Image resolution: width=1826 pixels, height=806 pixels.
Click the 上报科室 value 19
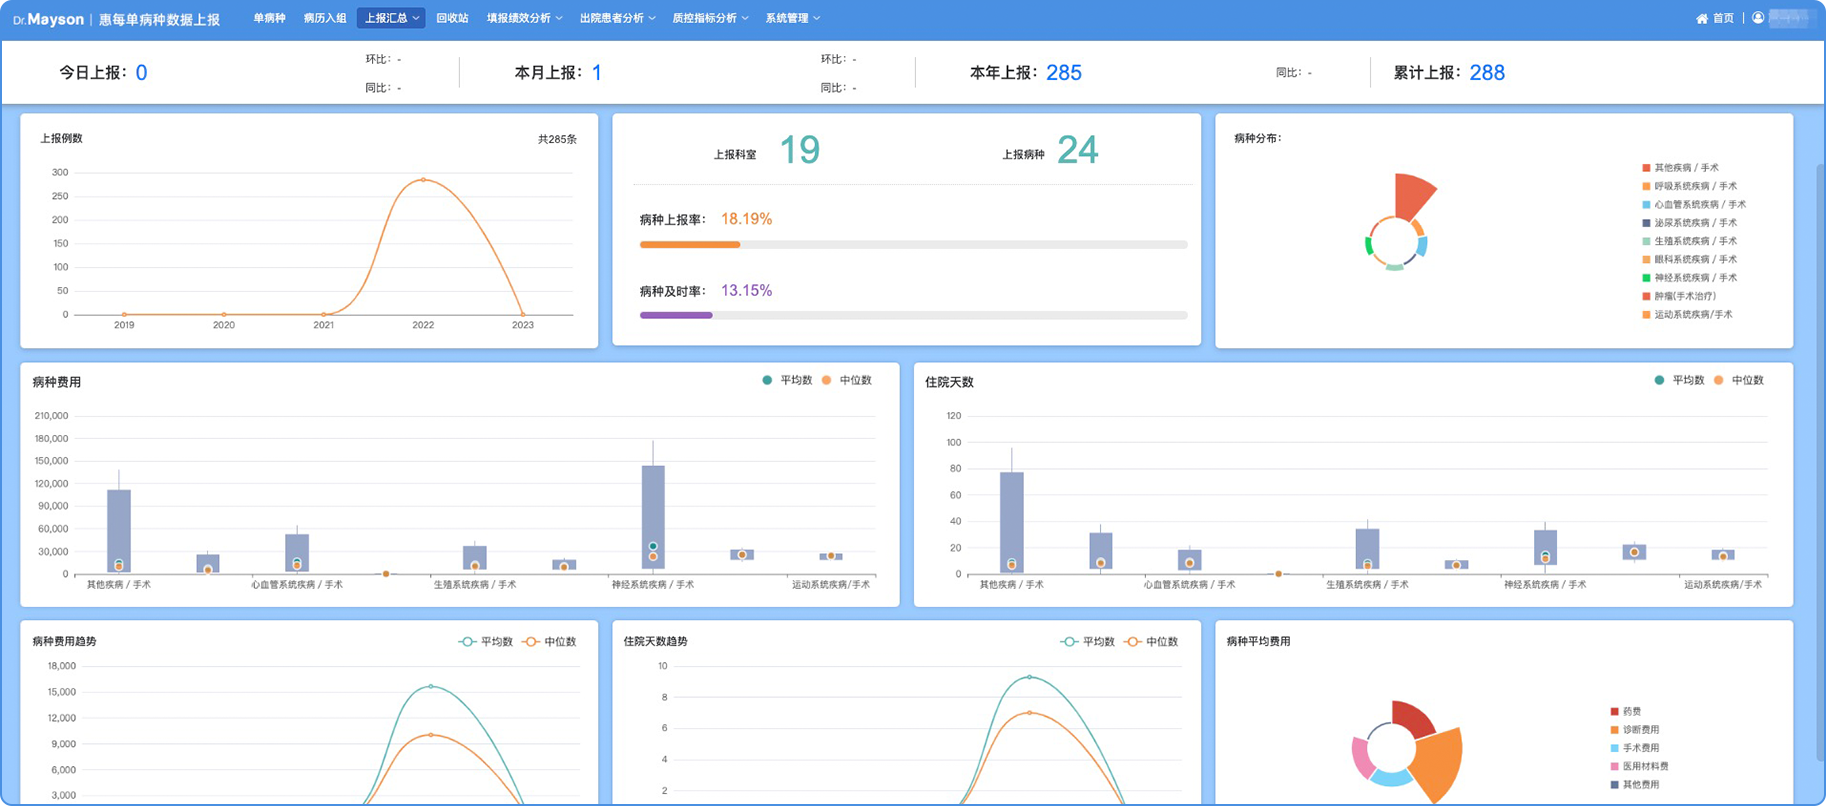(799, 150)
